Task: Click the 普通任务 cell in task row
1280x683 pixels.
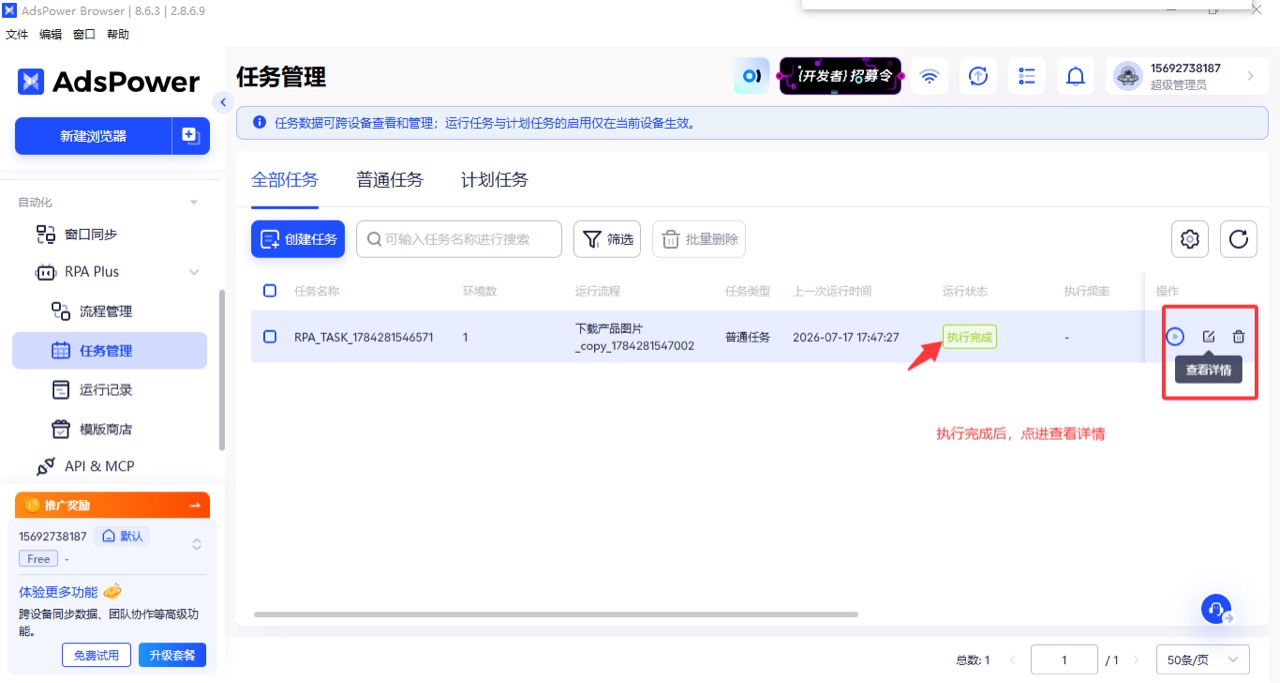Action: click(x=748, y=338)
